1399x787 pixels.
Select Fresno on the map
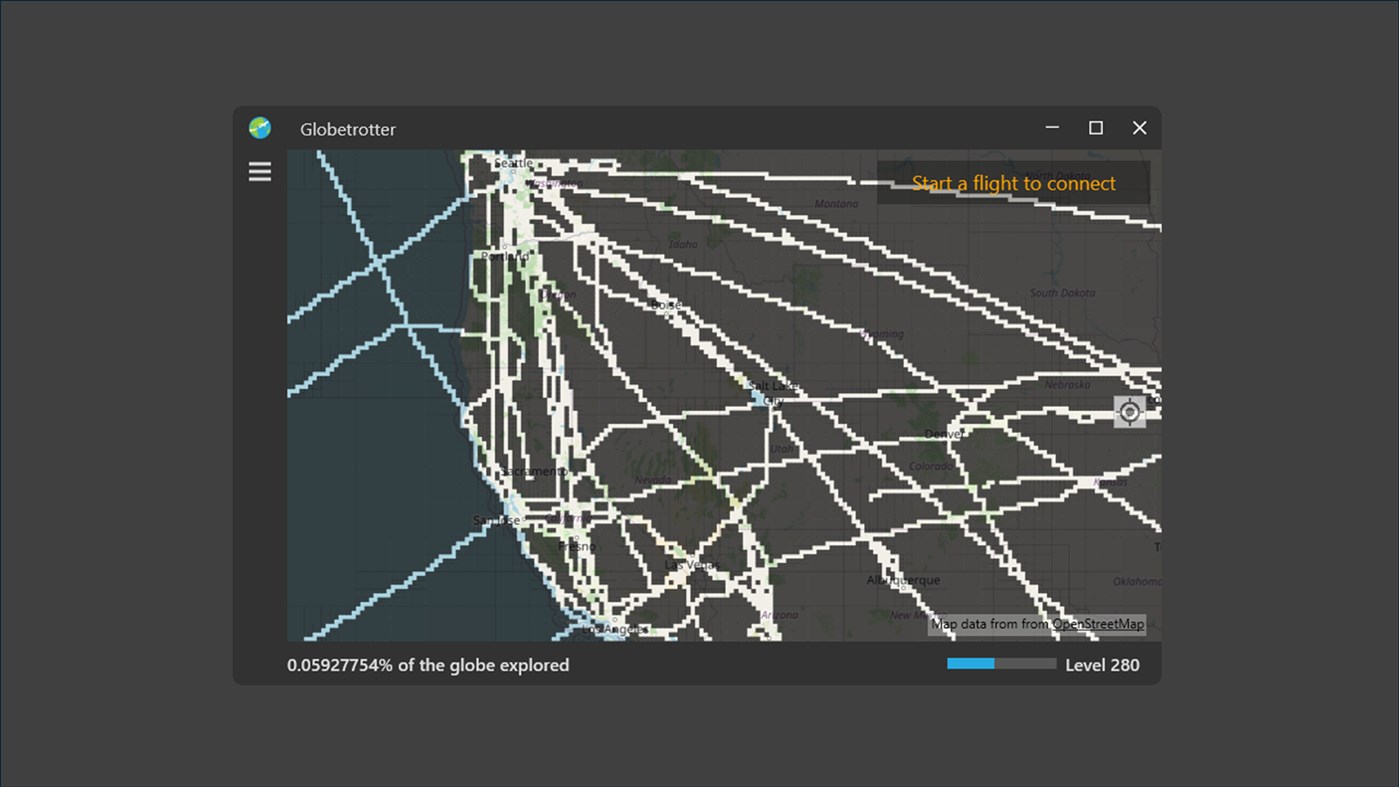577,547
